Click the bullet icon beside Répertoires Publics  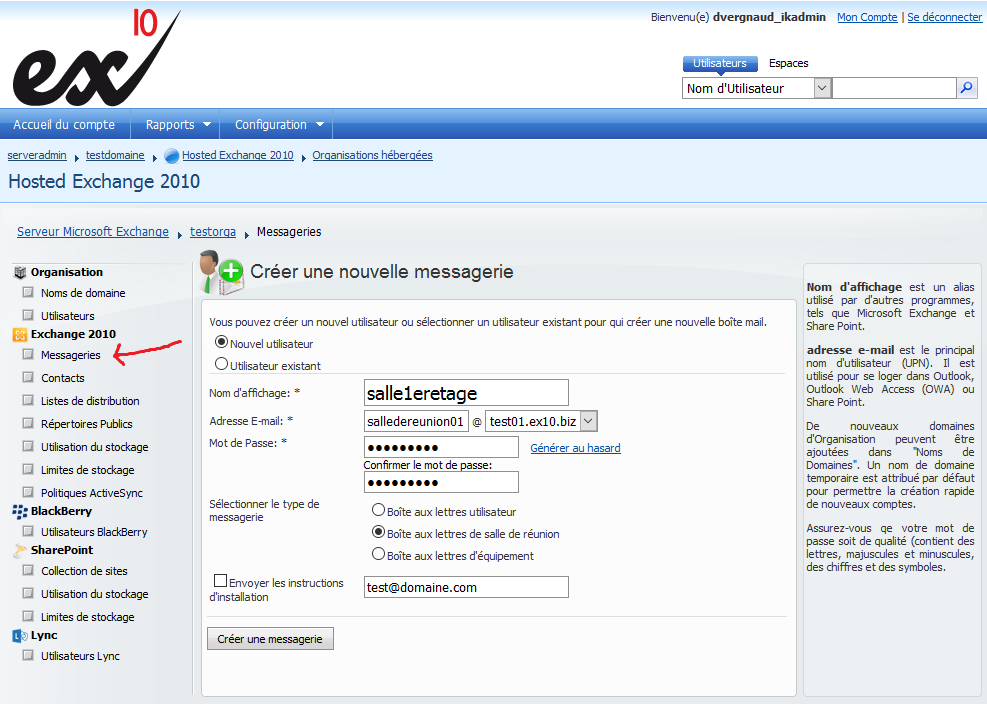[x=28, y=423]
